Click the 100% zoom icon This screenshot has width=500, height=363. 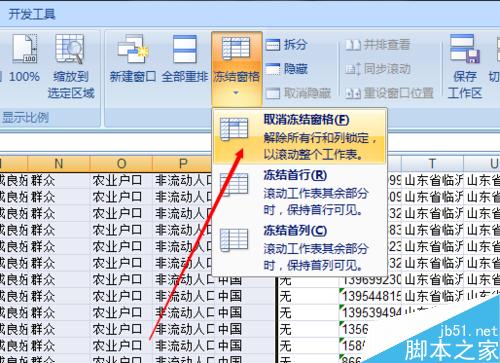pyautogui.click(x=24, y=49)
